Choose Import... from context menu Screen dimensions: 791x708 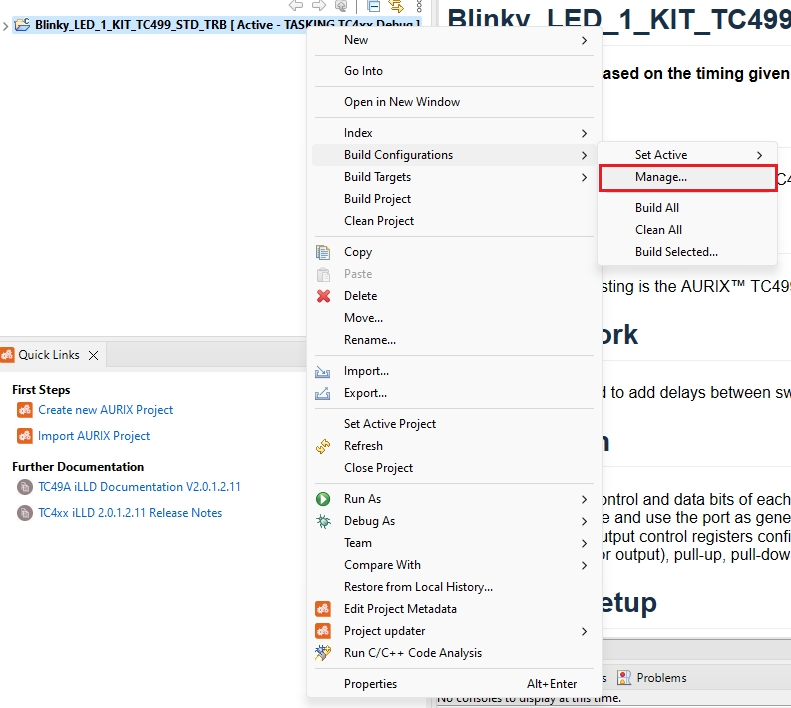454,371
